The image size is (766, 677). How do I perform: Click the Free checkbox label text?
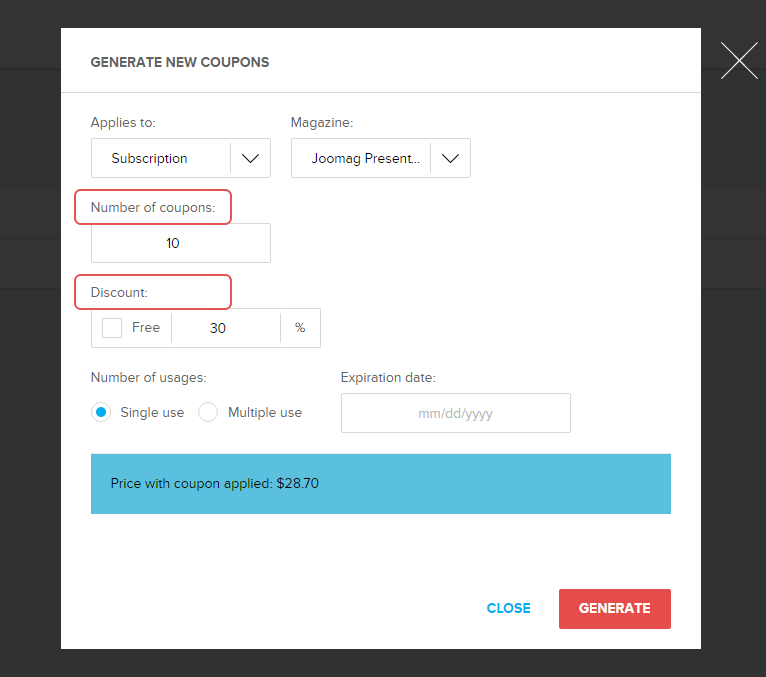(146, 328)
